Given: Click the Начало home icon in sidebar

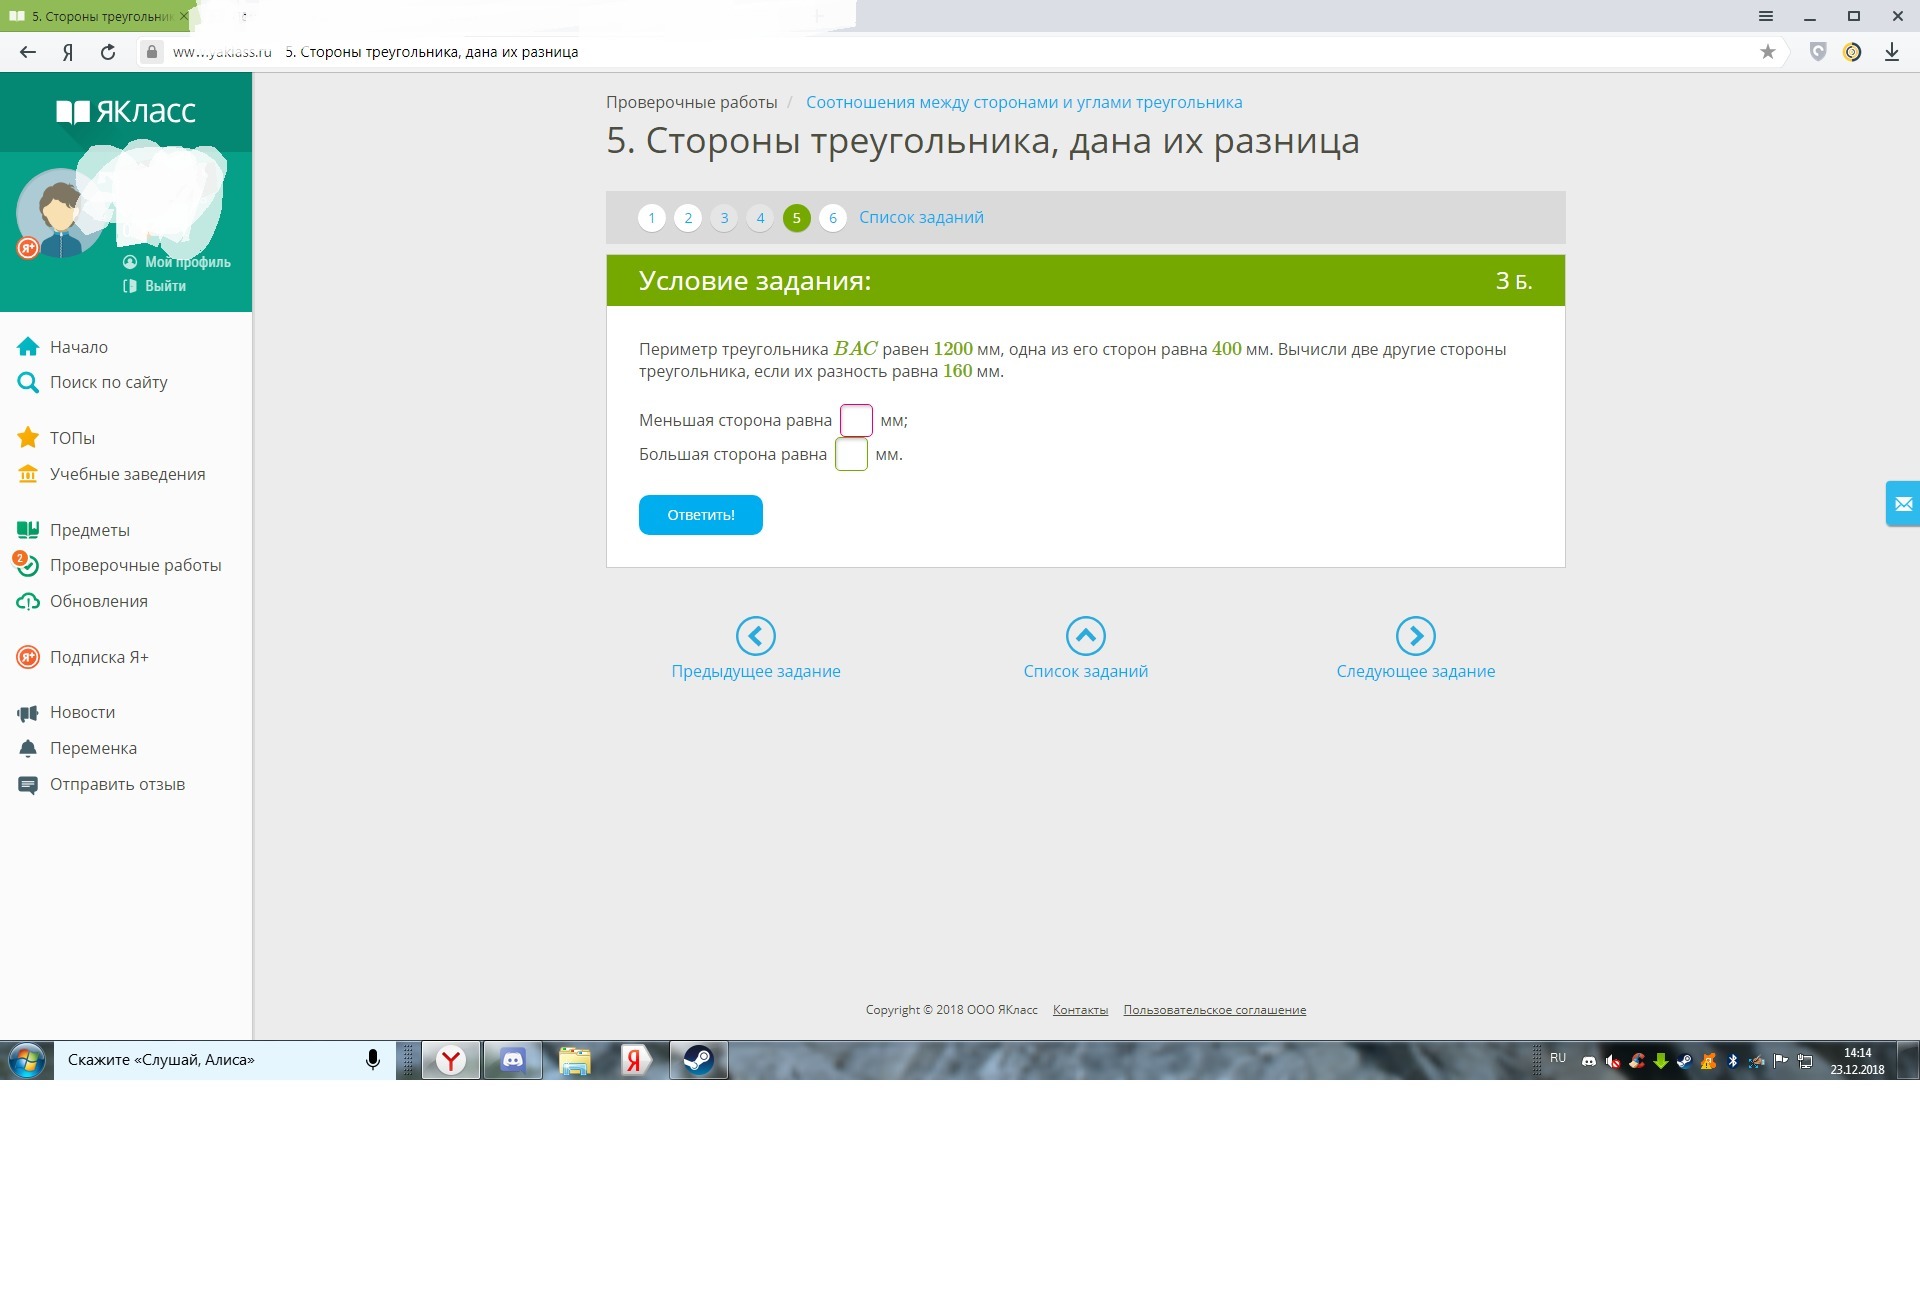Looking at the screenshot, I should coord(28,347).
